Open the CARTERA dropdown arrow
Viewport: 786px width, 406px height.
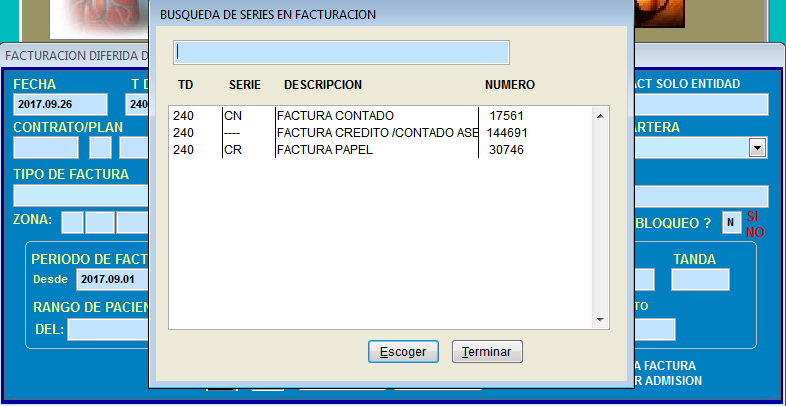757,148
